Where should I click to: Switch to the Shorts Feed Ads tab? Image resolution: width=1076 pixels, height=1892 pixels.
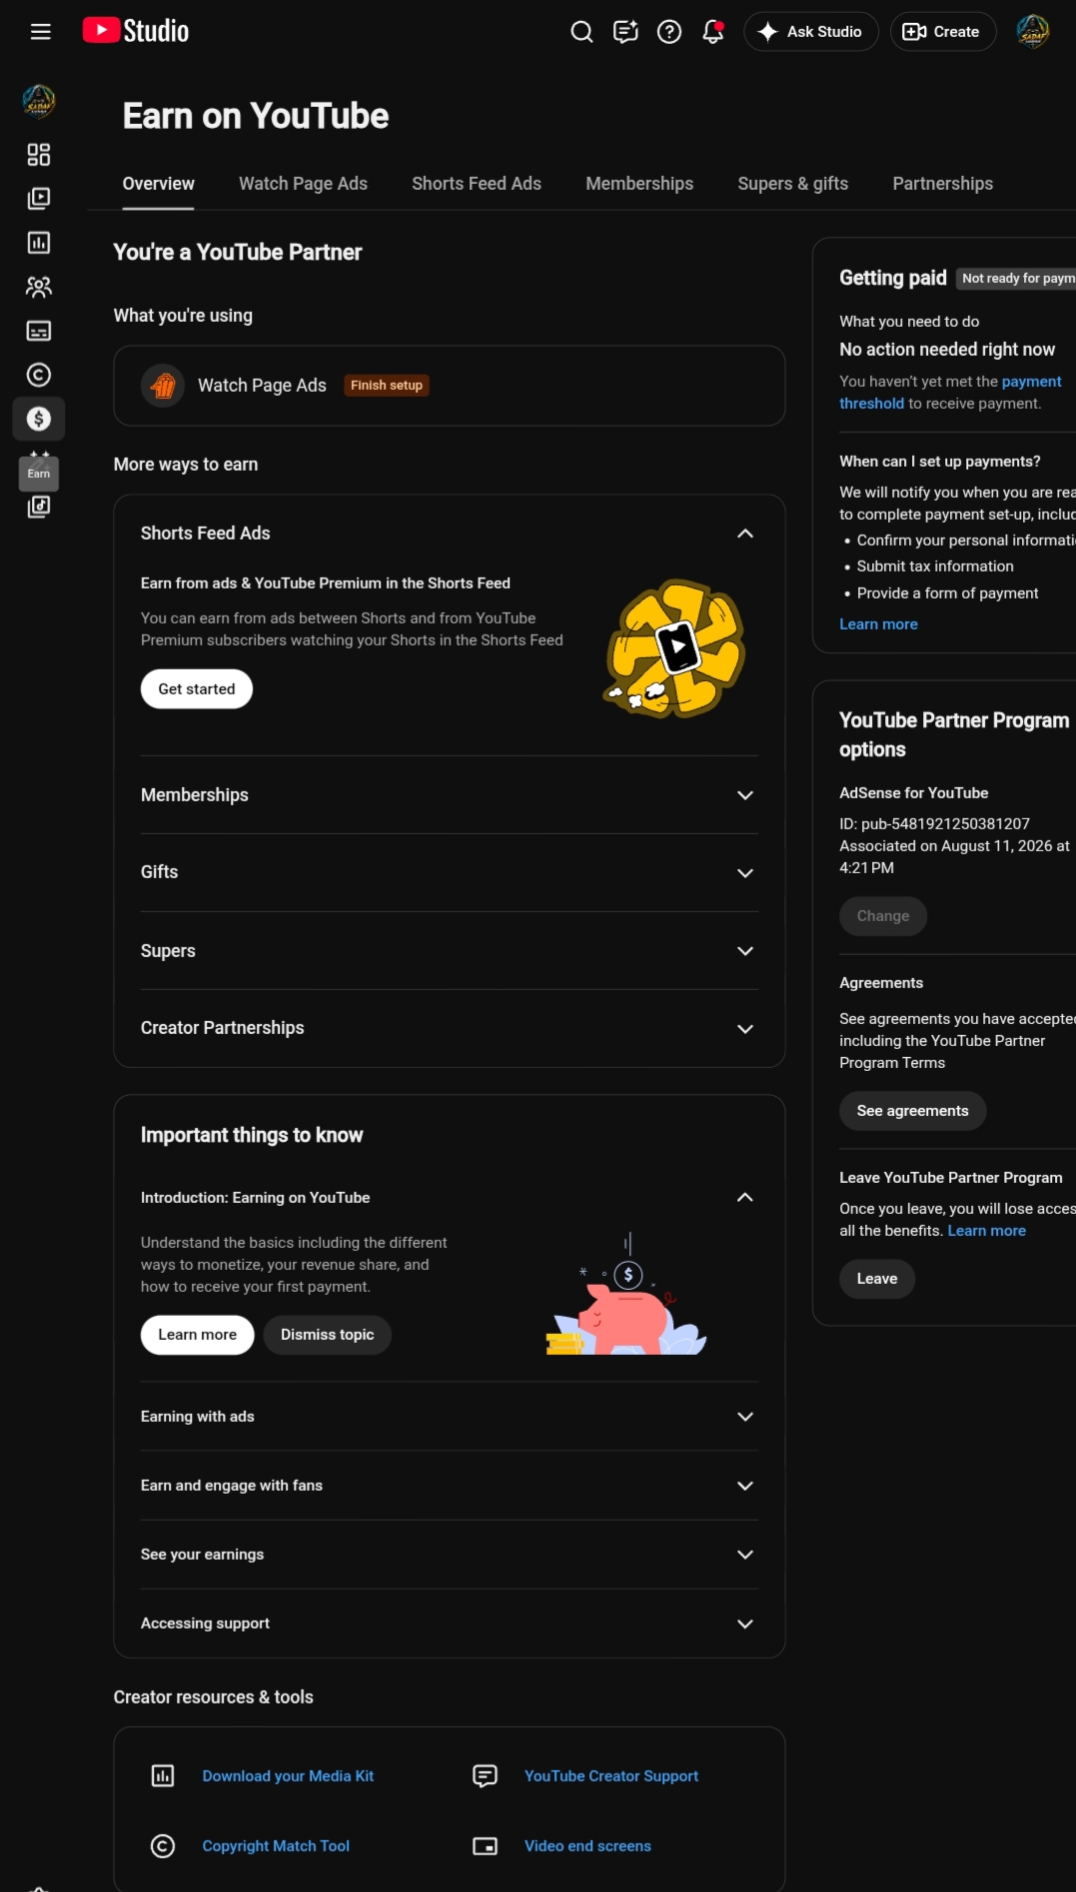pos(476,184)
